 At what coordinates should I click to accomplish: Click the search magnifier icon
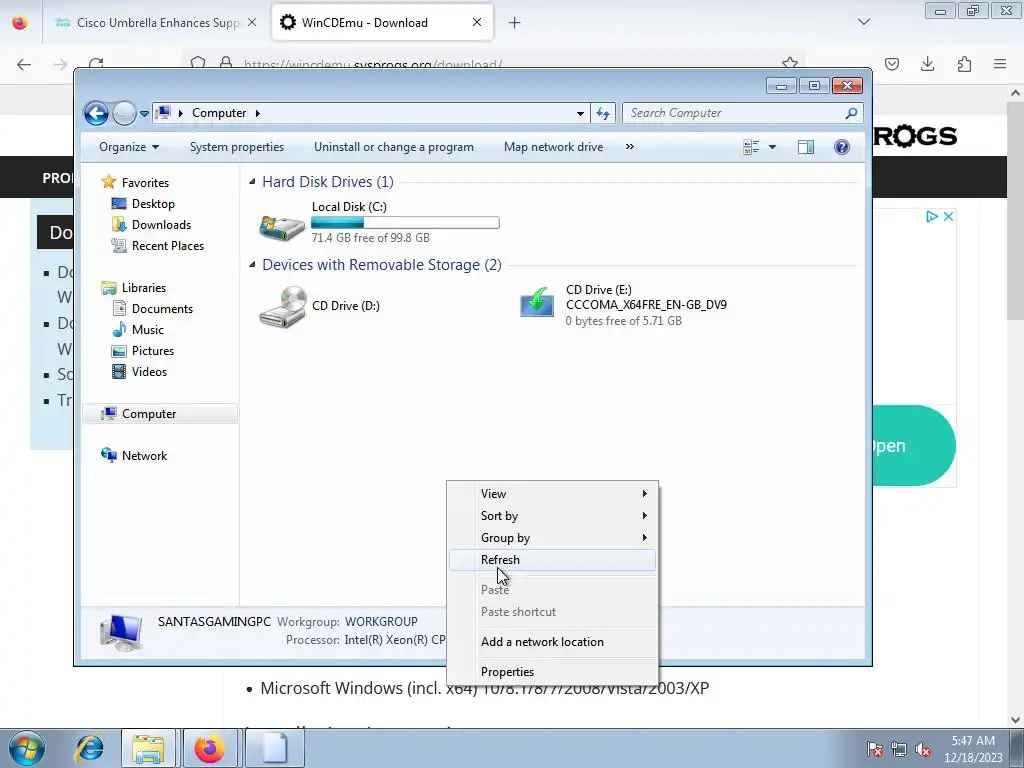851,113
